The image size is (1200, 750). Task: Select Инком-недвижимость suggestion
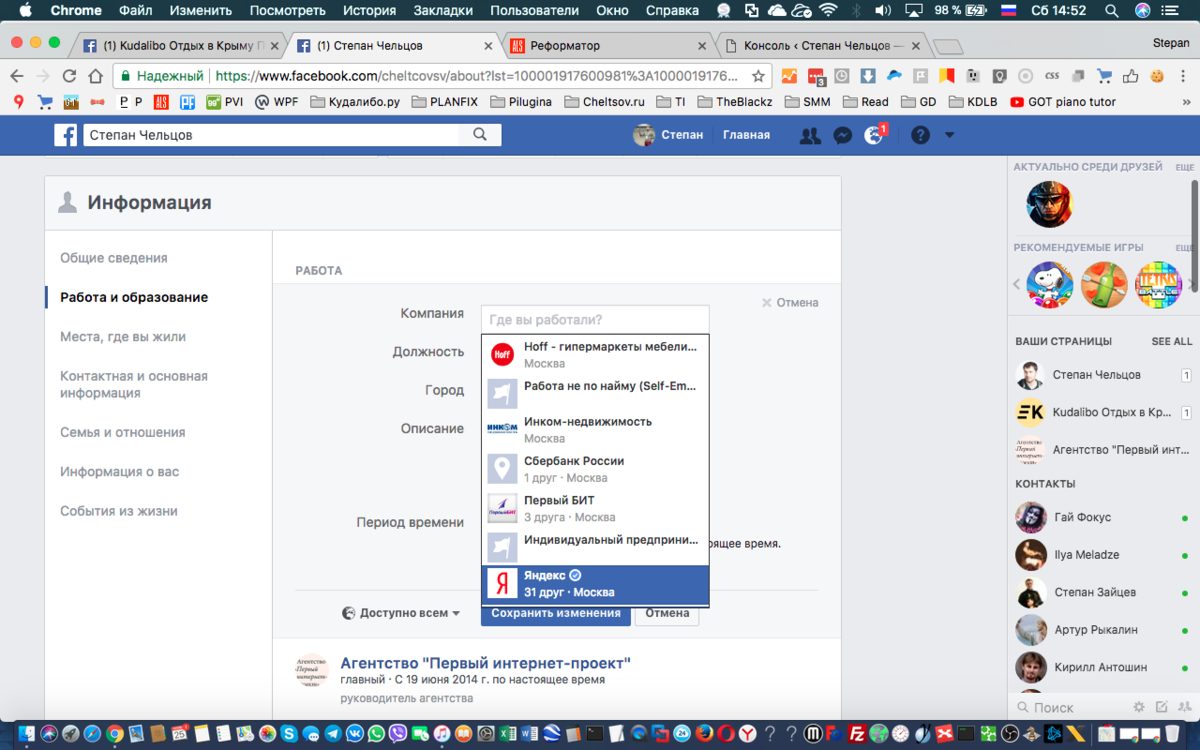[x=595, y=430]
